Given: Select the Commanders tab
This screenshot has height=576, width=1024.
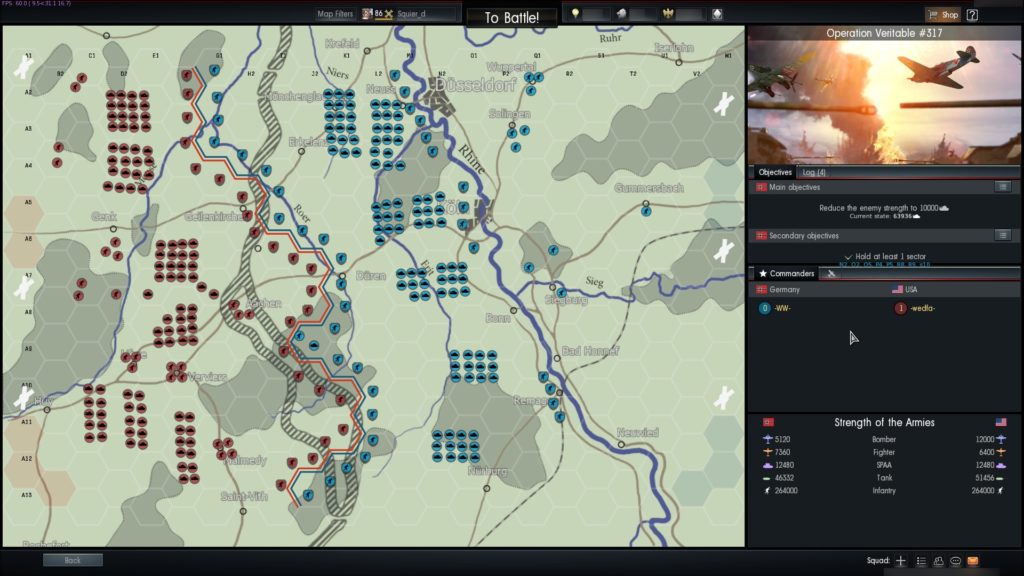Looking at the screenshot, I should tap(786, 273).
